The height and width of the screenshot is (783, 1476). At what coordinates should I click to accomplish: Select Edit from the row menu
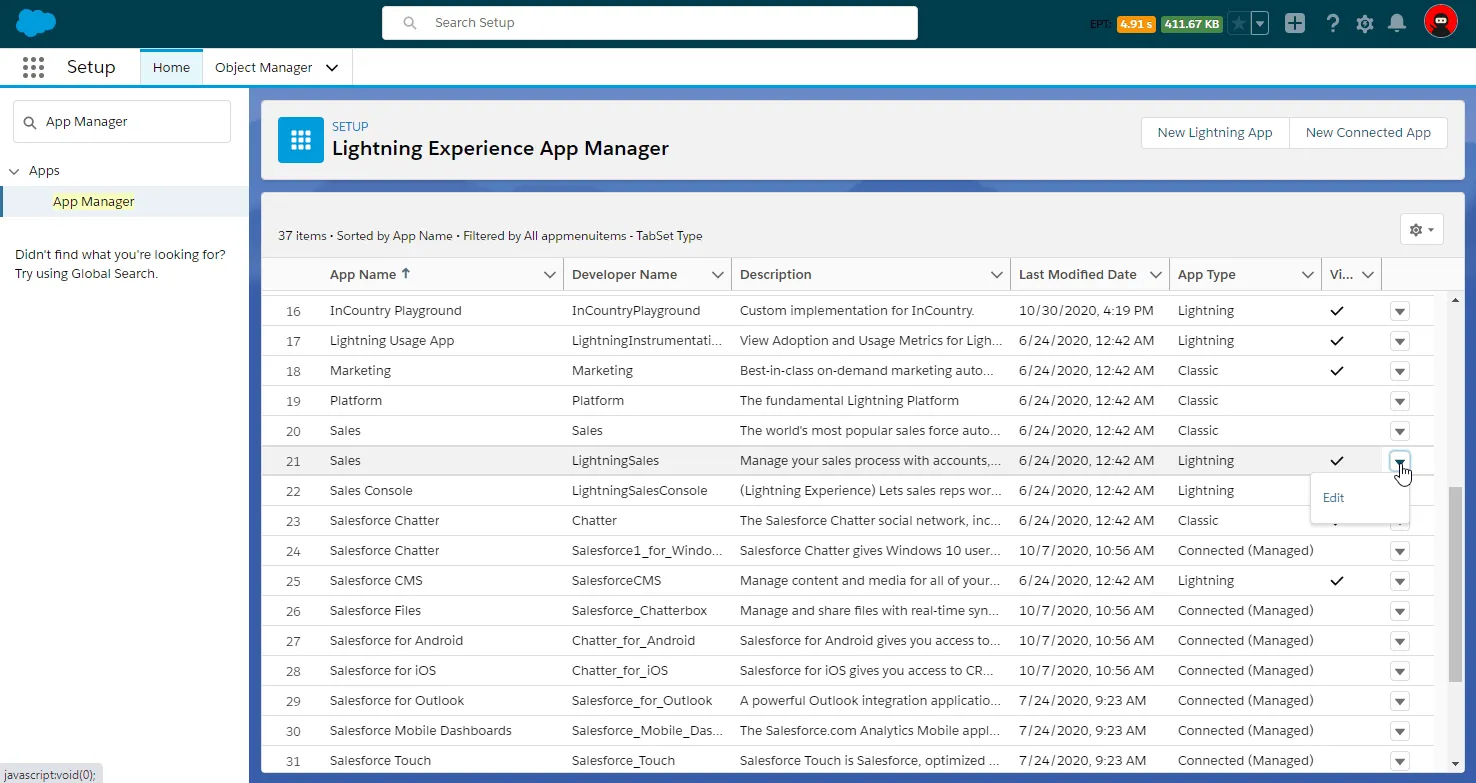pyautogui.click(x=1334, y=498)
